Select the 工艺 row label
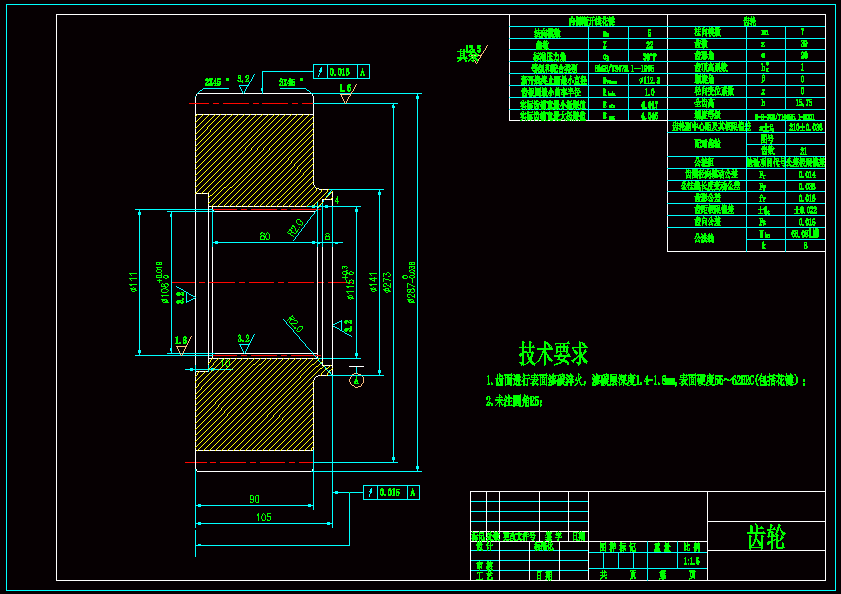This screenshot has height=594, width=841. (484, 576)
